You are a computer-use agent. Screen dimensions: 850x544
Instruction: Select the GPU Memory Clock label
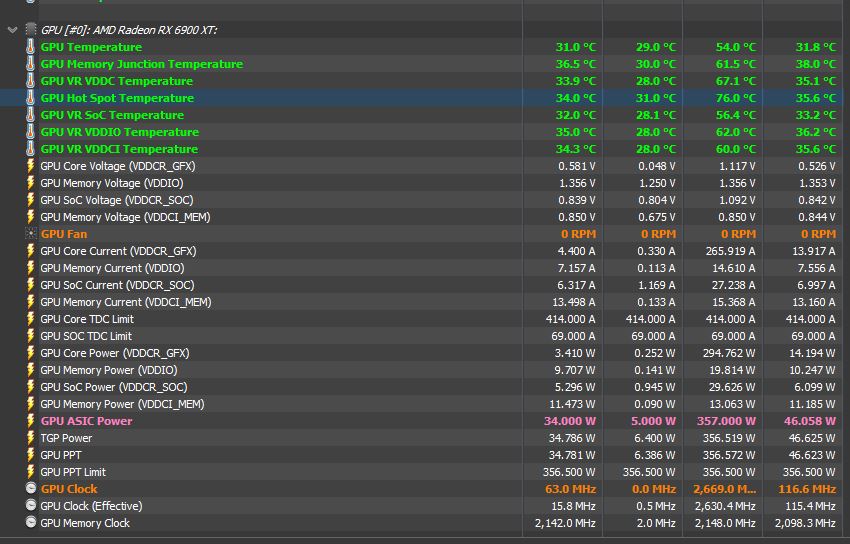[x=85, y=523]
